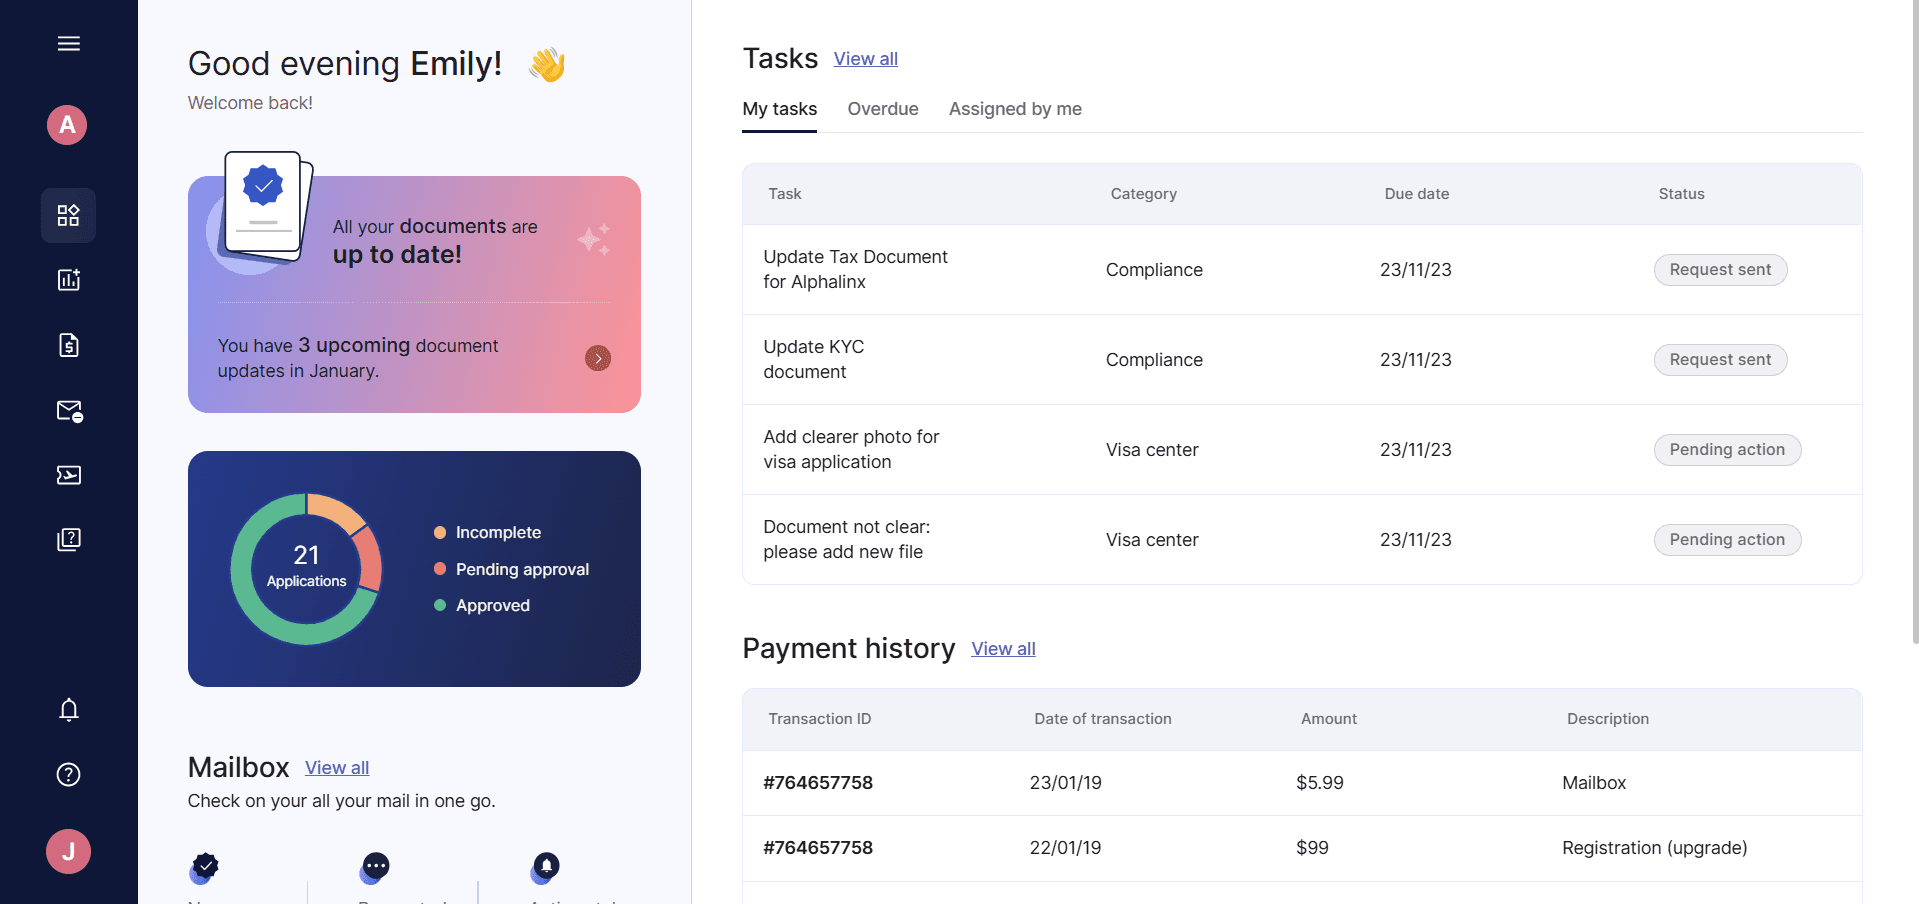Click arrow for upcoming document updates
The image size is (1919, 904).
[598, 358]
